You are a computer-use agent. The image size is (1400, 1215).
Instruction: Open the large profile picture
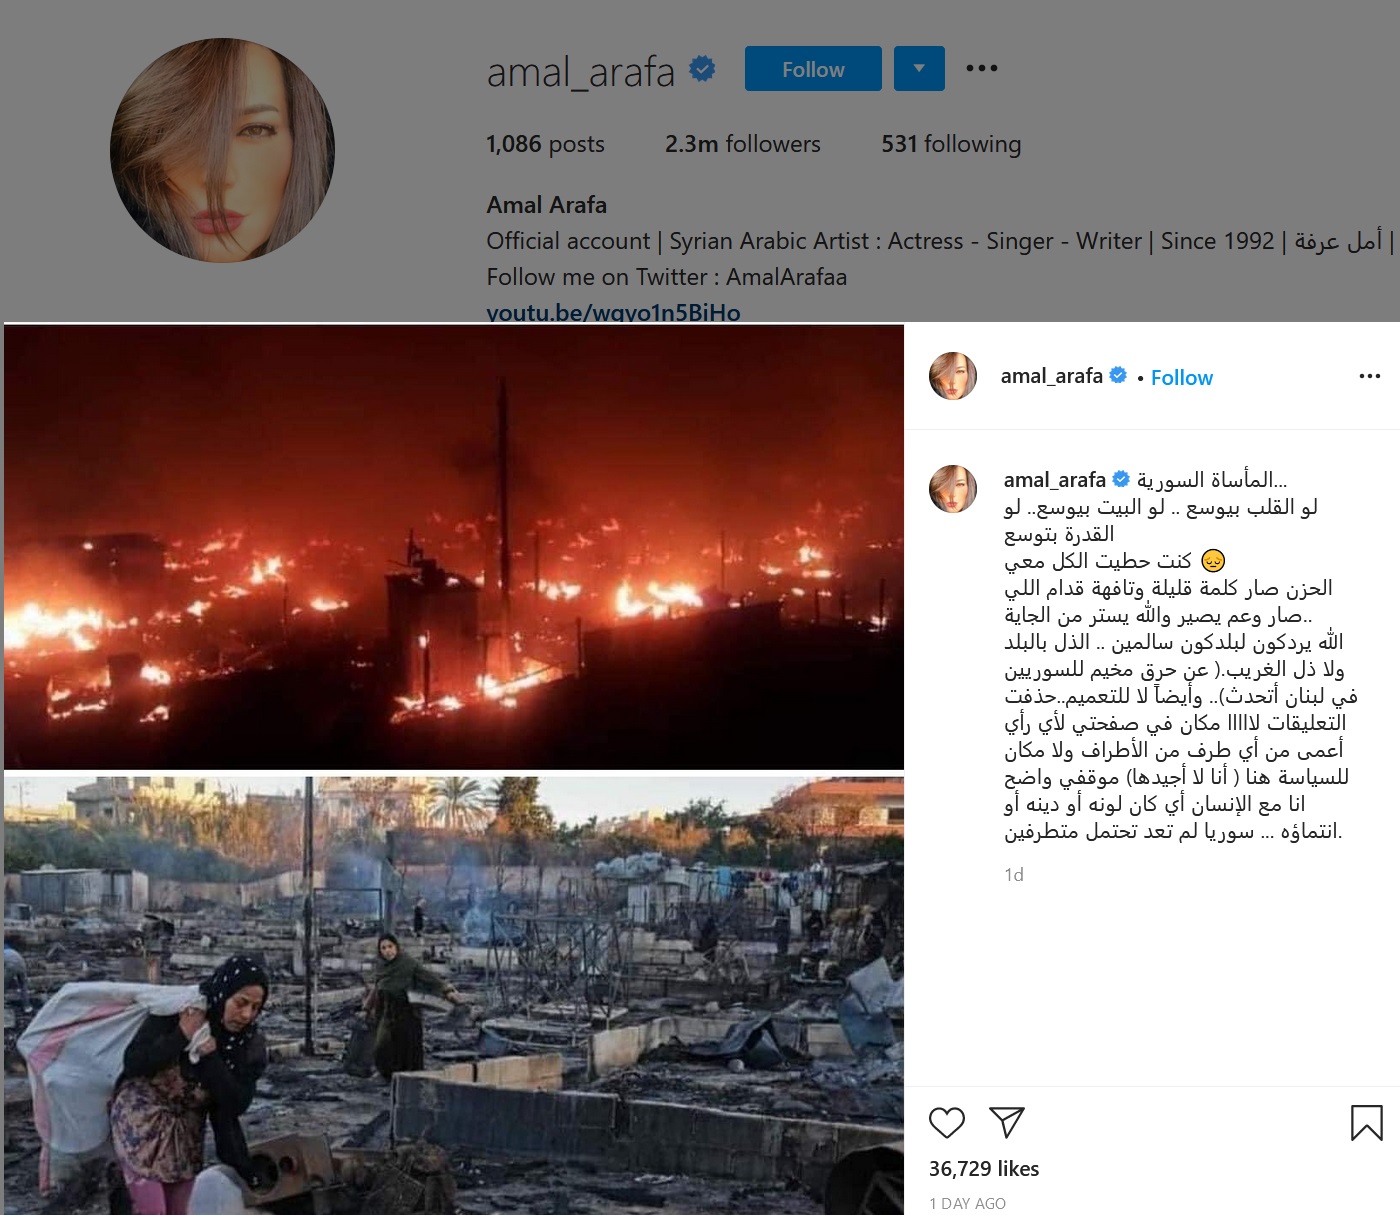tap(222, 150)
